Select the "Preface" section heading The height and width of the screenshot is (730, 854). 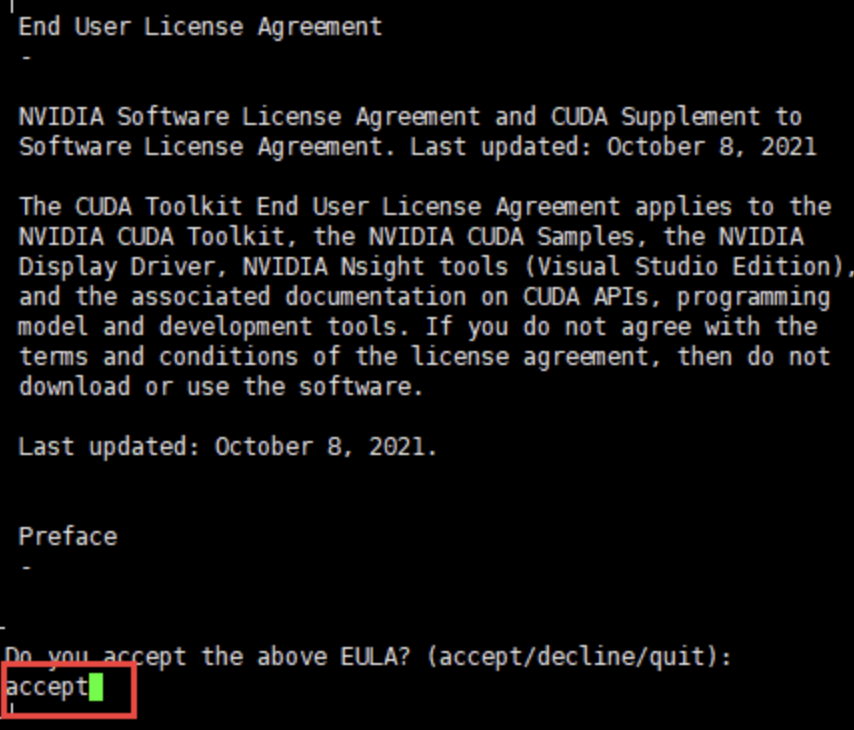pyautogui.click(x=67, y=537)
